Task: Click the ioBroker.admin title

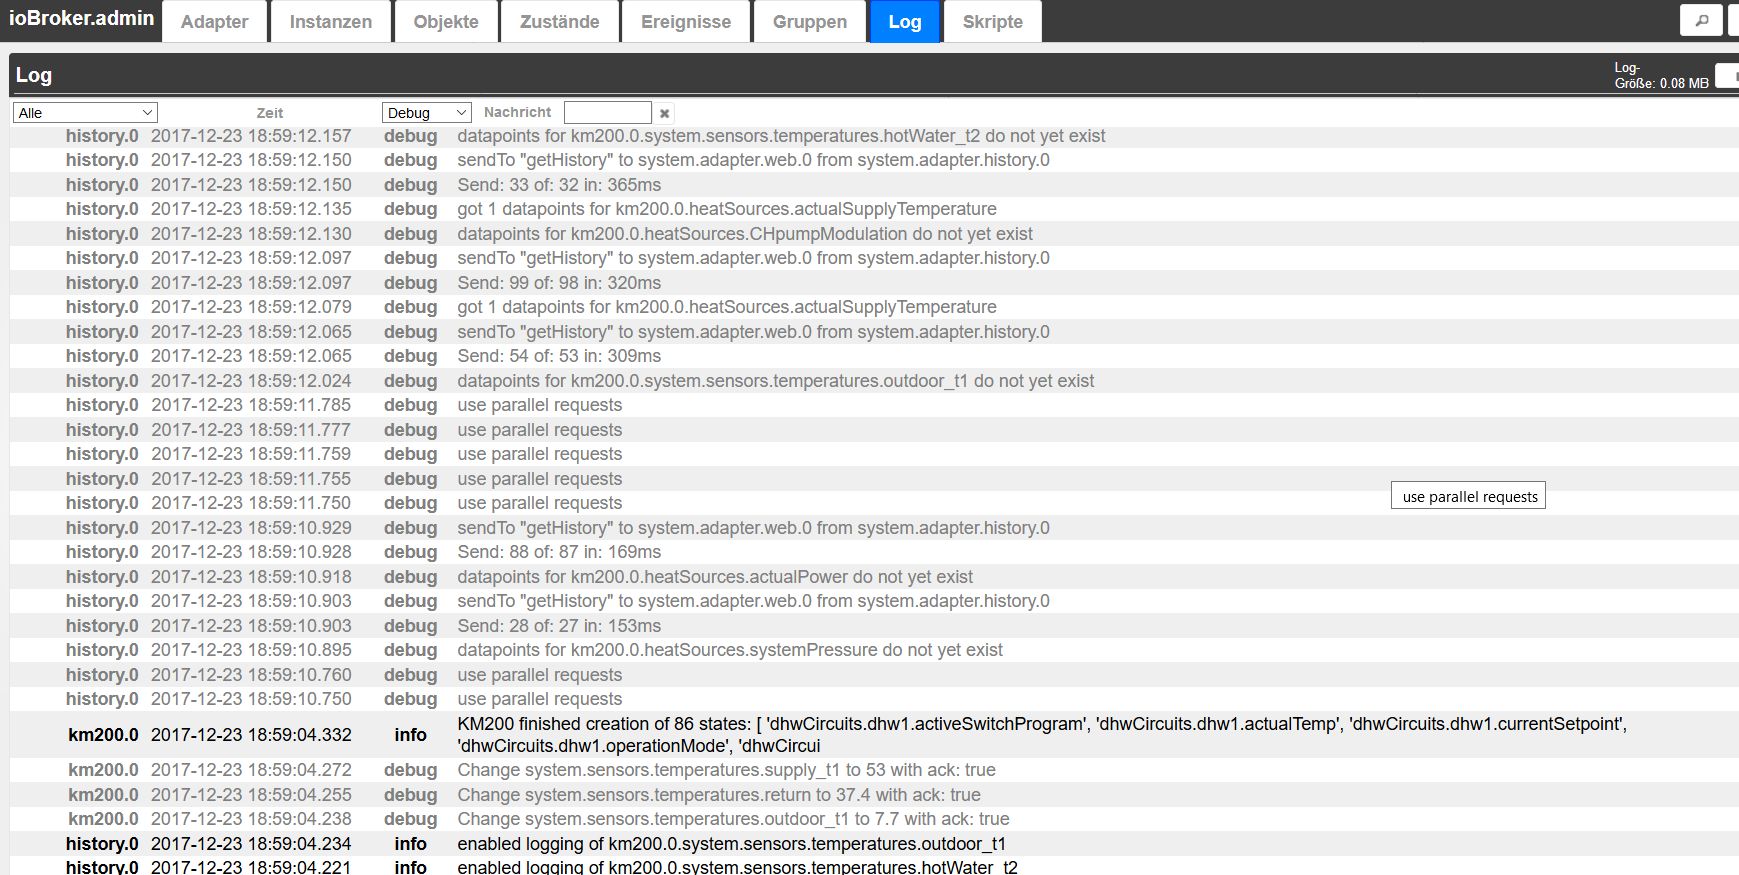Action: pos(81,18)
